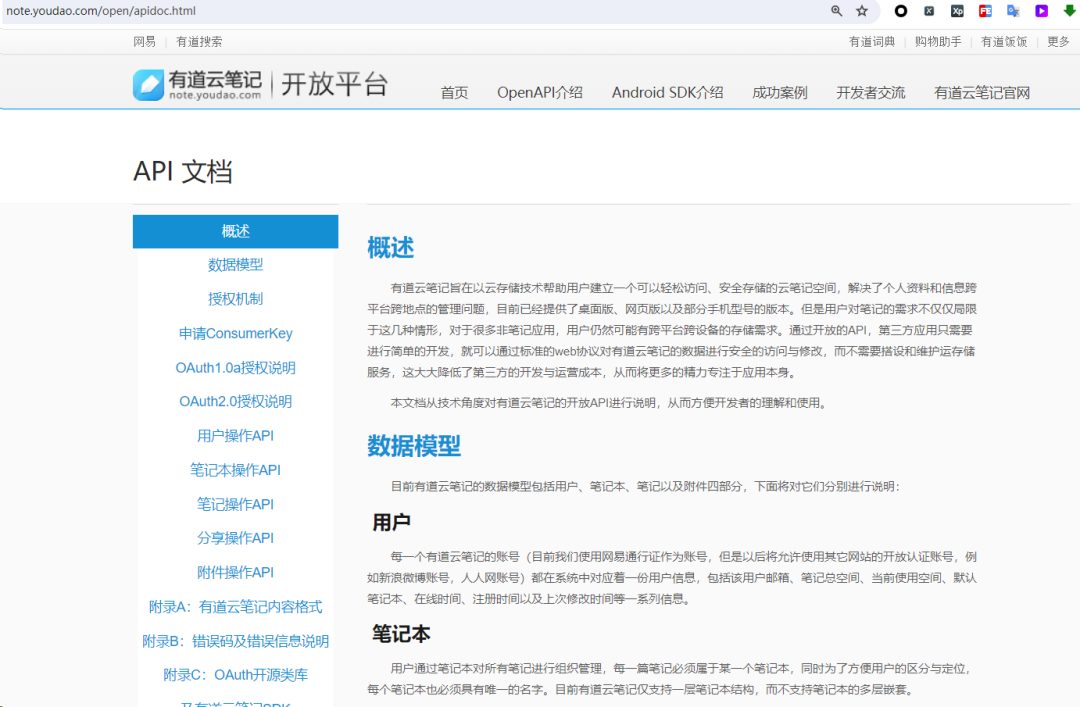1080x707 pixels.
Task: Open the green download arrow extension
Action: (1070, 10)
